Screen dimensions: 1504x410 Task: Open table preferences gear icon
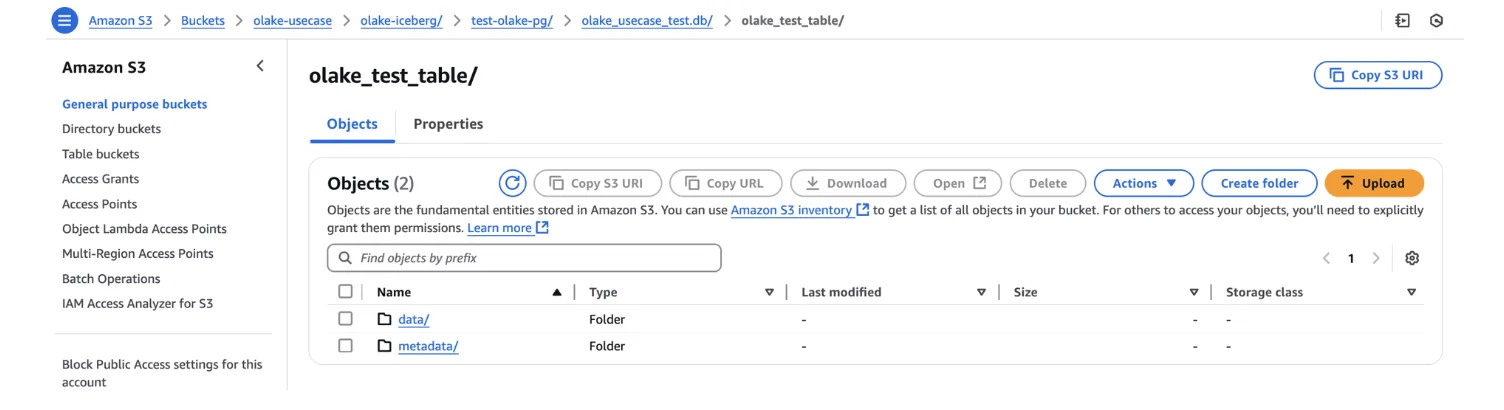click(1412, 258)
